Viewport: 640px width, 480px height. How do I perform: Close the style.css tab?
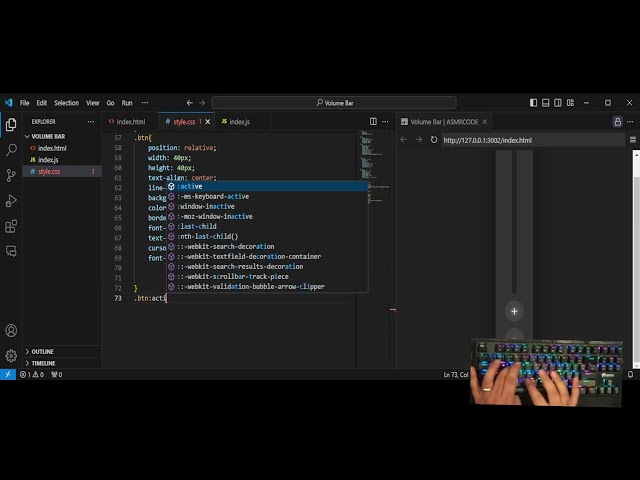208,122
